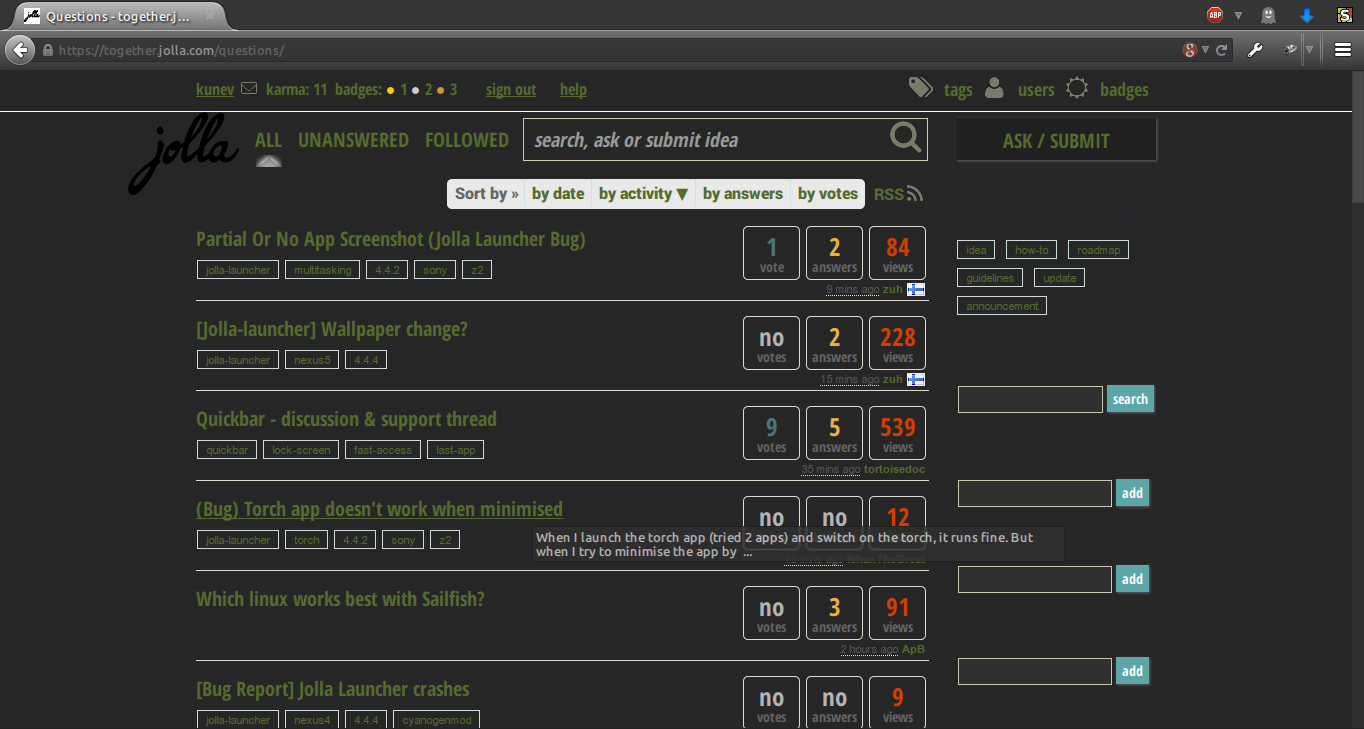Click the cyanogenmod tag

pyautogui.click(x=436, y=720)
